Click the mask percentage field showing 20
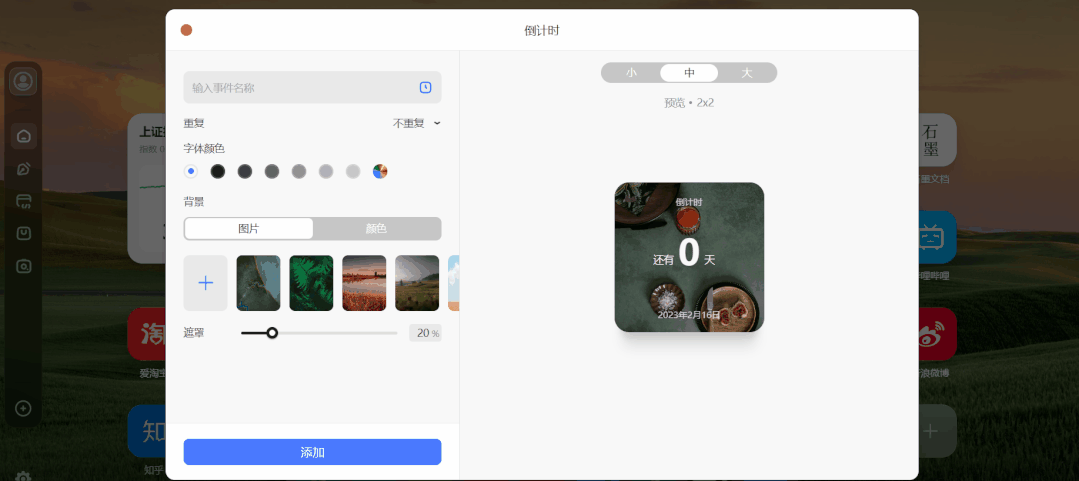Viewport: 1079px width, 481px height. coord(425,333)
